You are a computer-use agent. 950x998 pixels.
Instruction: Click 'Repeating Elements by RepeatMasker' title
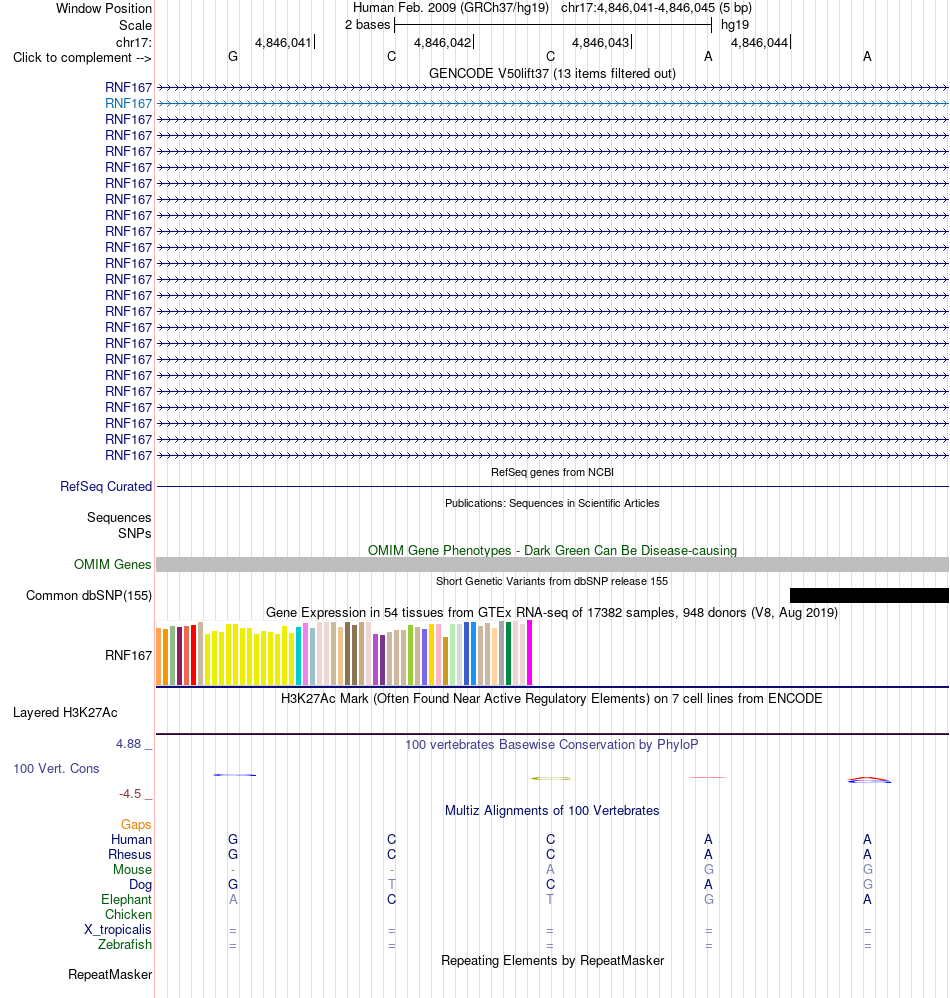552,960
